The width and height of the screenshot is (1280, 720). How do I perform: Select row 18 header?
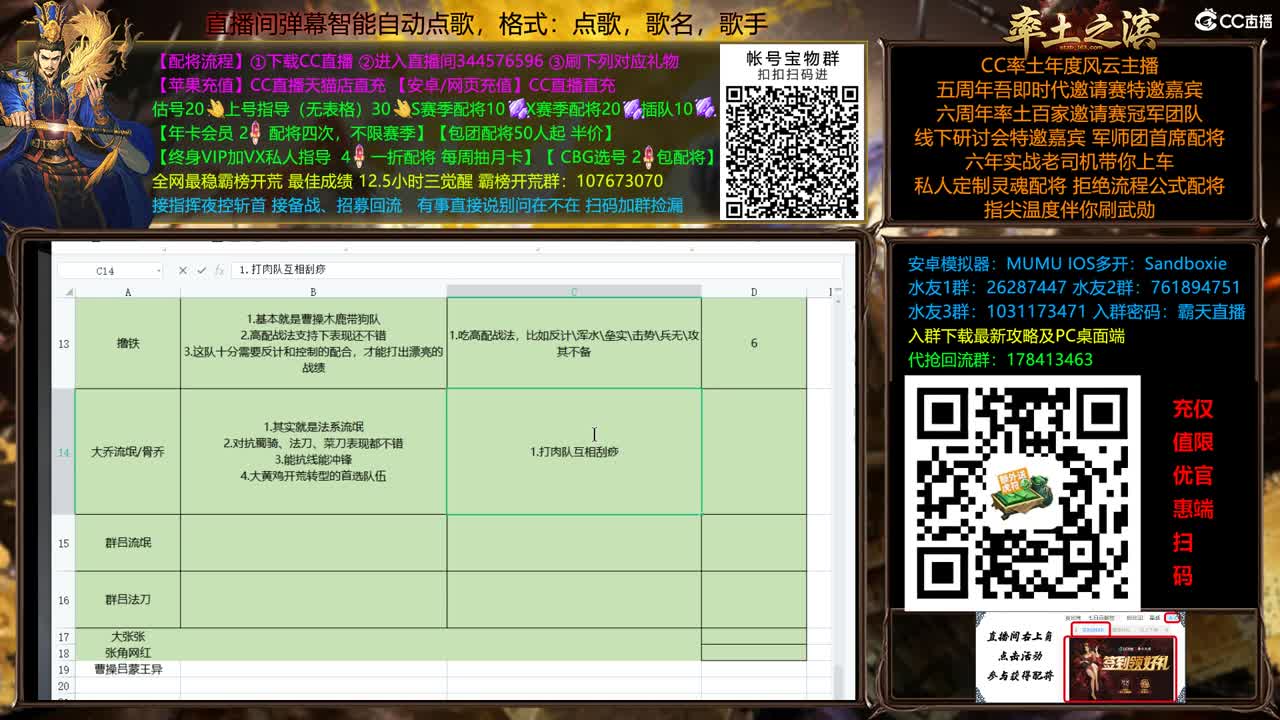64,653
